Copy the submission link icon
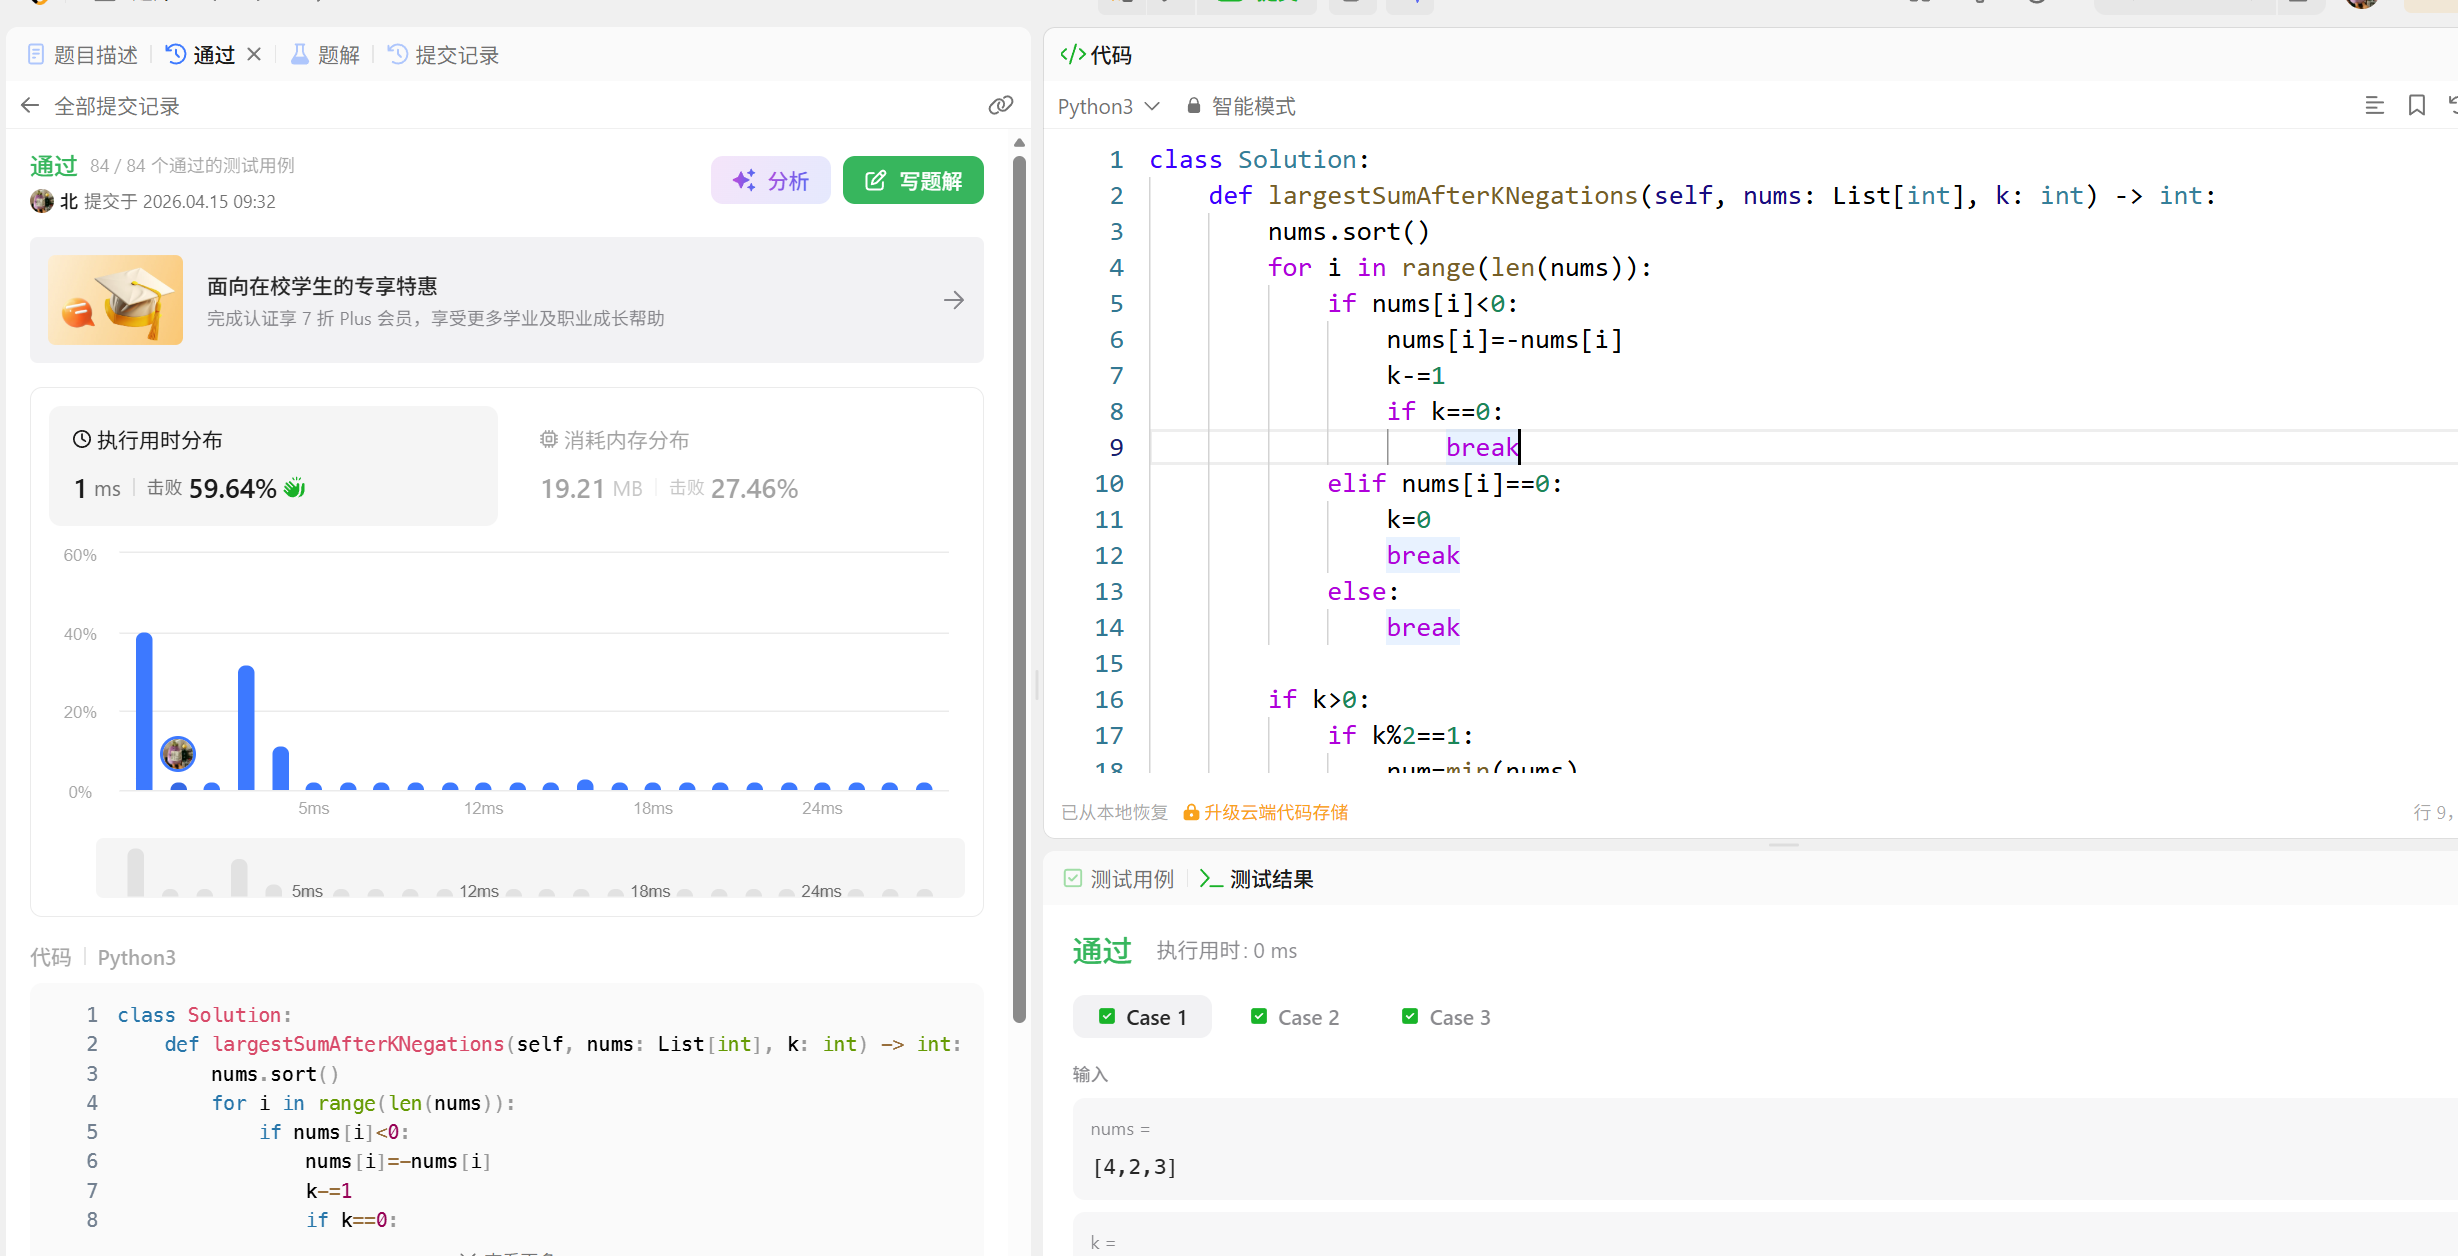 click(1000, 106)
